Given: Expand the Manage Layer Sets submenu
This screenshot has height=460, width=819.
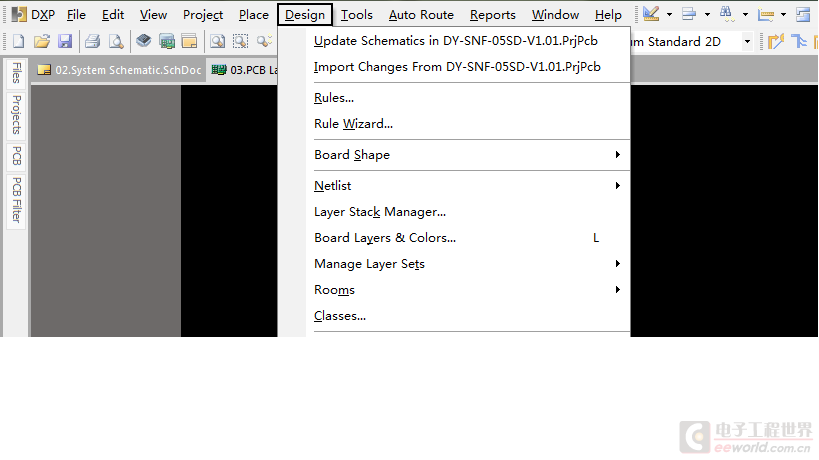Looking at the screenshot, I should tap(467, 264).
